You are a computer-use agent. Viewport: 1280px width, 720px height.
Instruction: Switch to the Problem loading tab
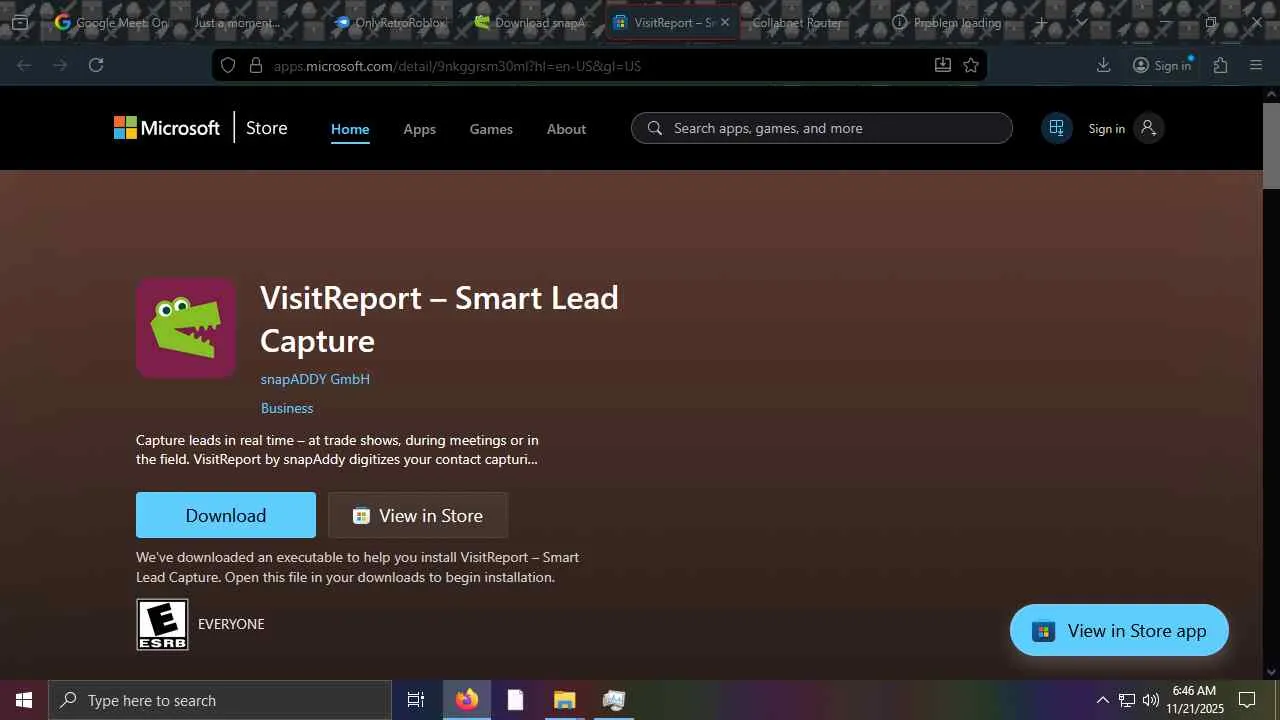pyautogui.click(x=946, y=22)
